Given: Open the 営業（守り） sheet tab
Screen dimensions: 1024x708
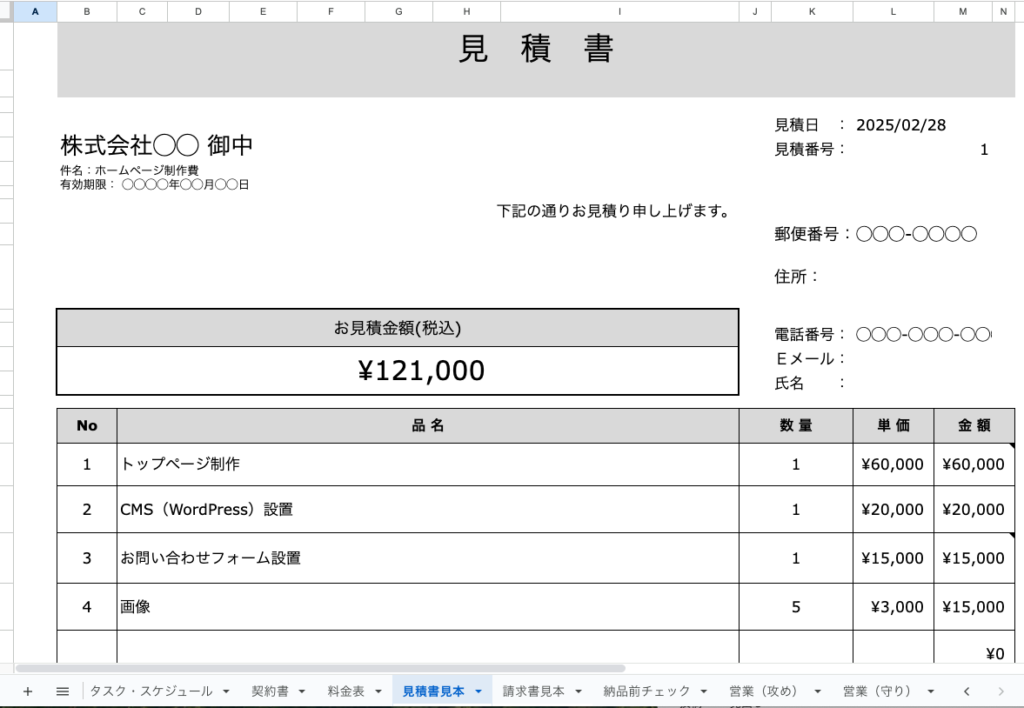Looking at the screenshot, I should 876,691.
